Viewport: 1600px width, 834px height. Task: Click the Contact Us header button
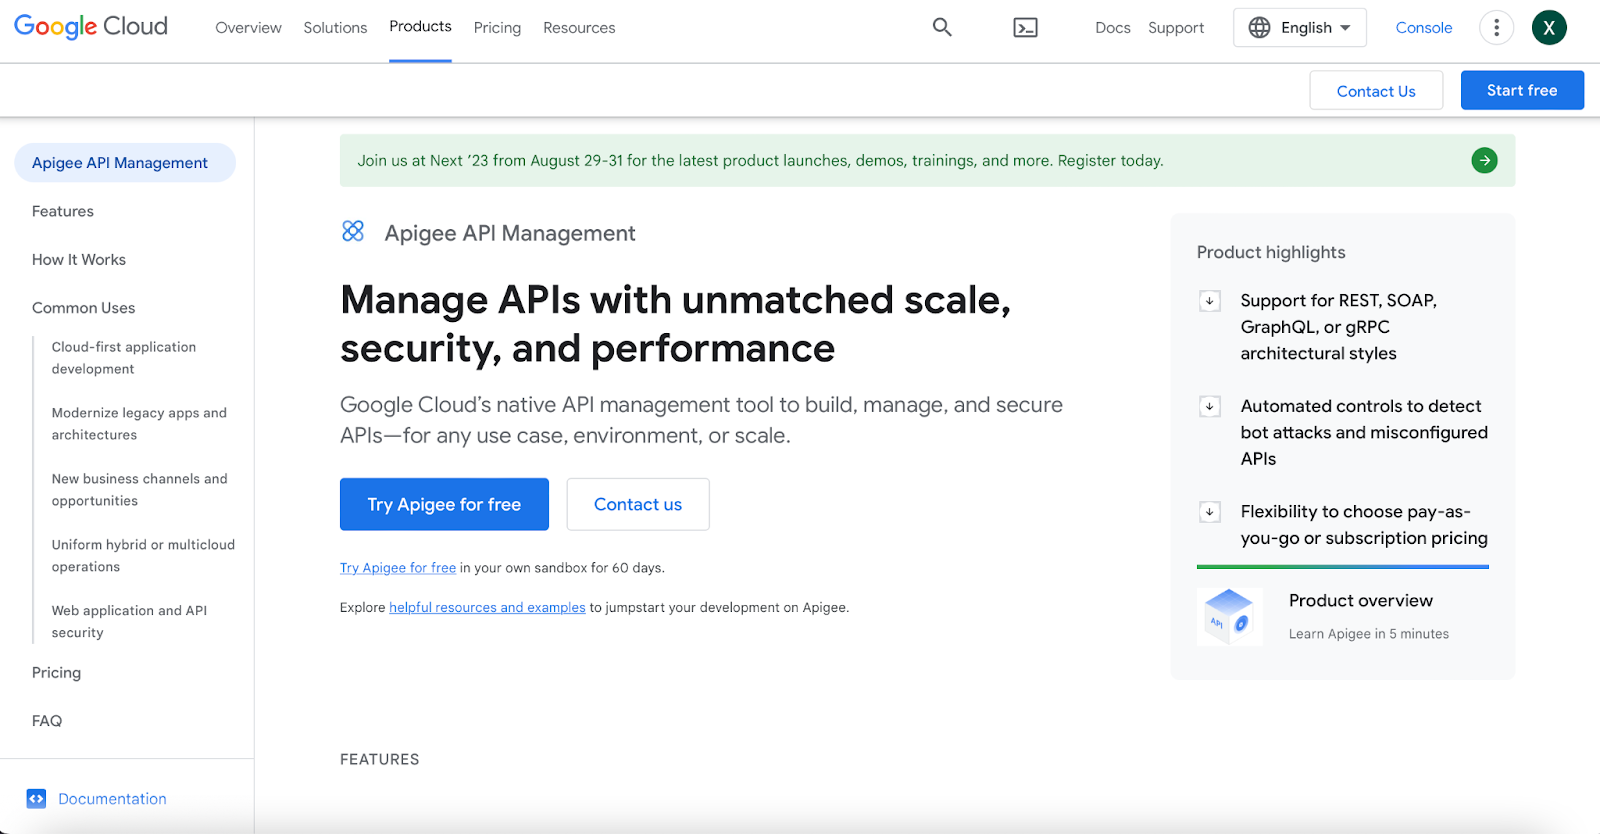pyautogui.click(x=1376, y=91)
